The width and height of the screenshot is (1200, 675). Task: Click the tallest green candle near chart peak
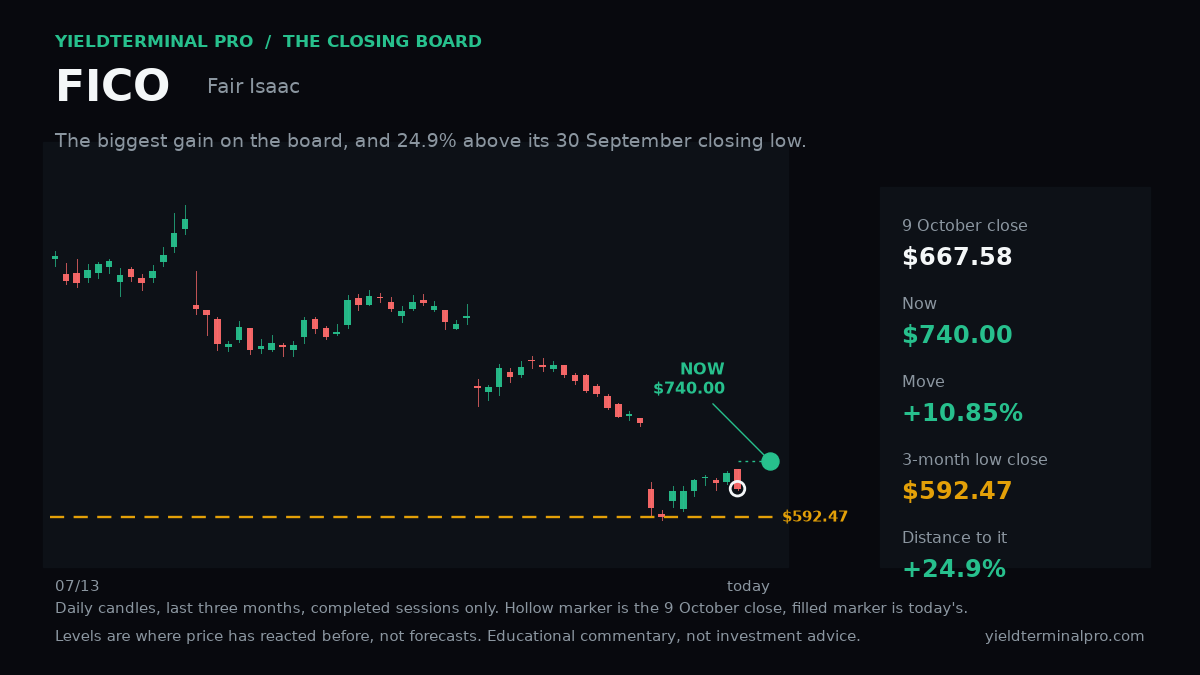[174, 239]
